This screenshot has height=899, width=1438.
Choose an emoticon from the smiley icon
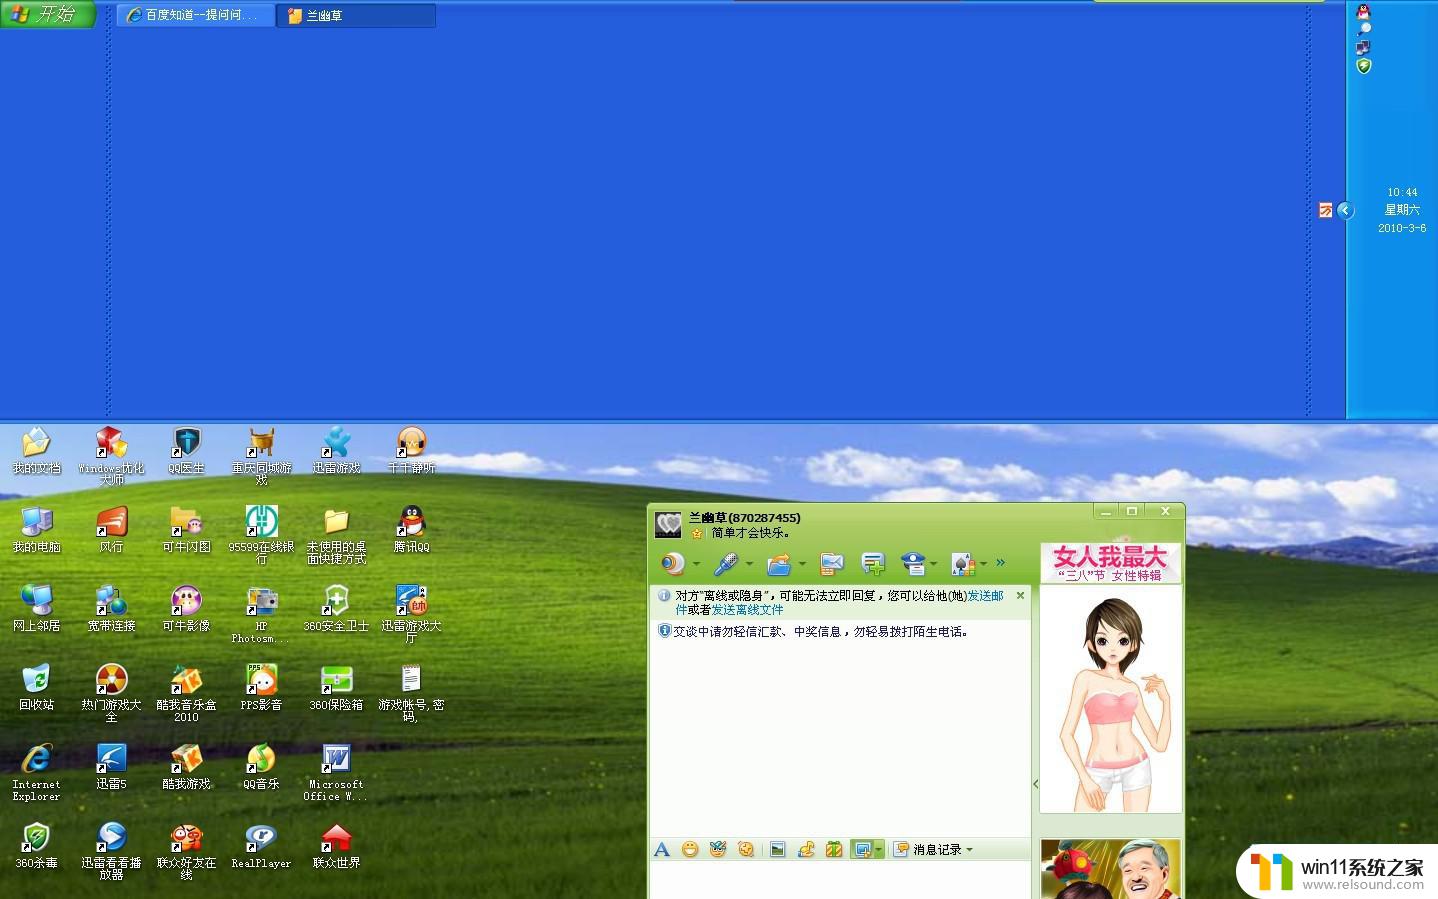pyautogui.click(x=690, y=849)
